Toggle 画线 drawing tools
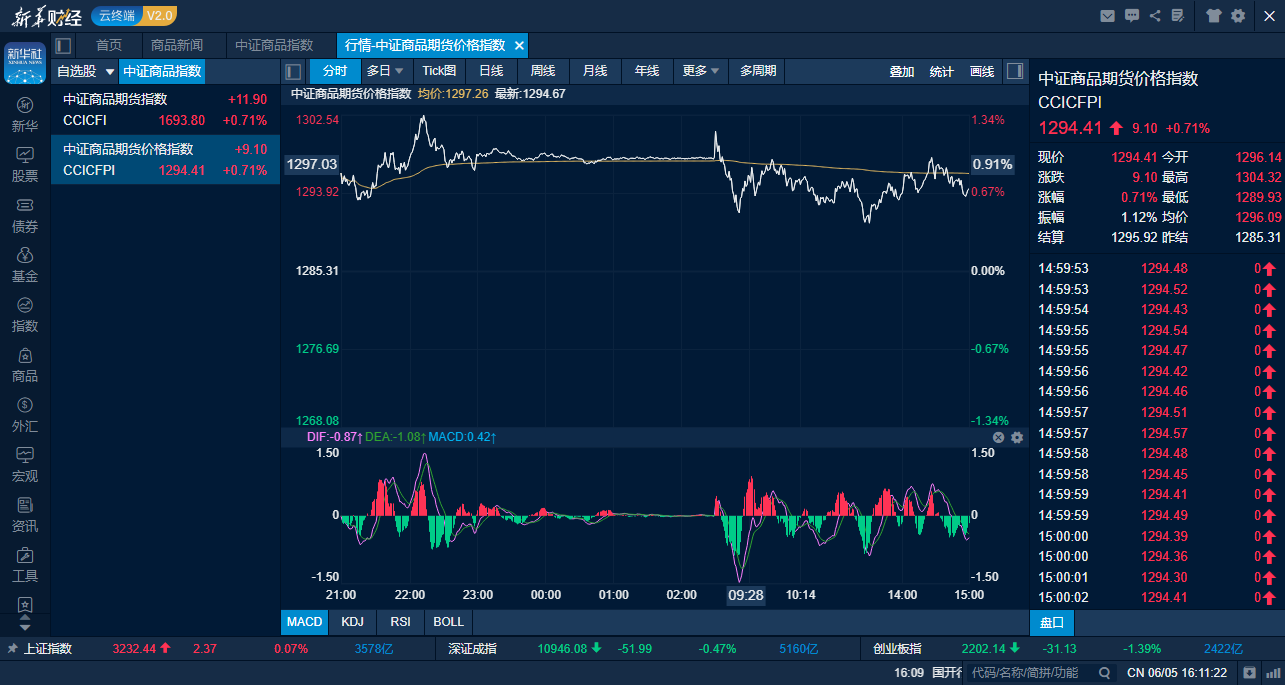Screen dimensions: 1285x685 tap(982, 71)
